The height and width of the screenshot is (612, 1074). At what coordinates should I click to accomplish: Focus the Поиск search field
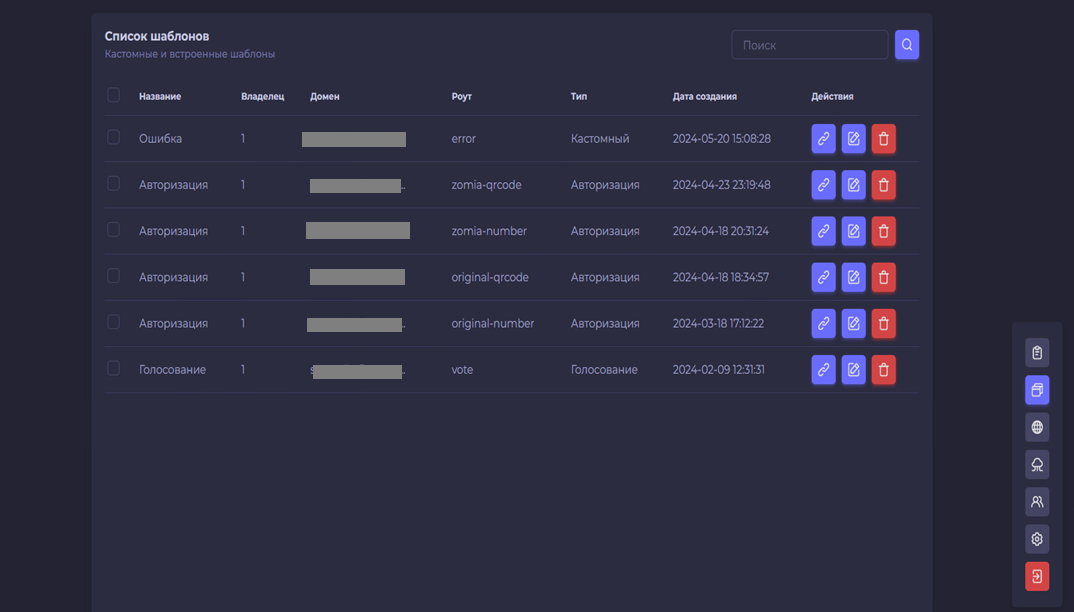tap(809, 45)
